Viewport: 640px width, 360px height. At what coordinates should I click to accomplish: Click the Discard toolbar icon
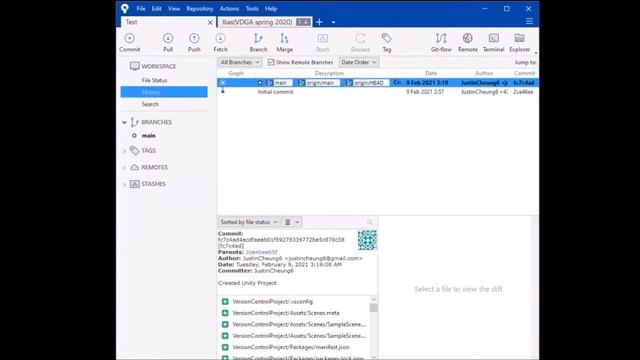[360, 42]
